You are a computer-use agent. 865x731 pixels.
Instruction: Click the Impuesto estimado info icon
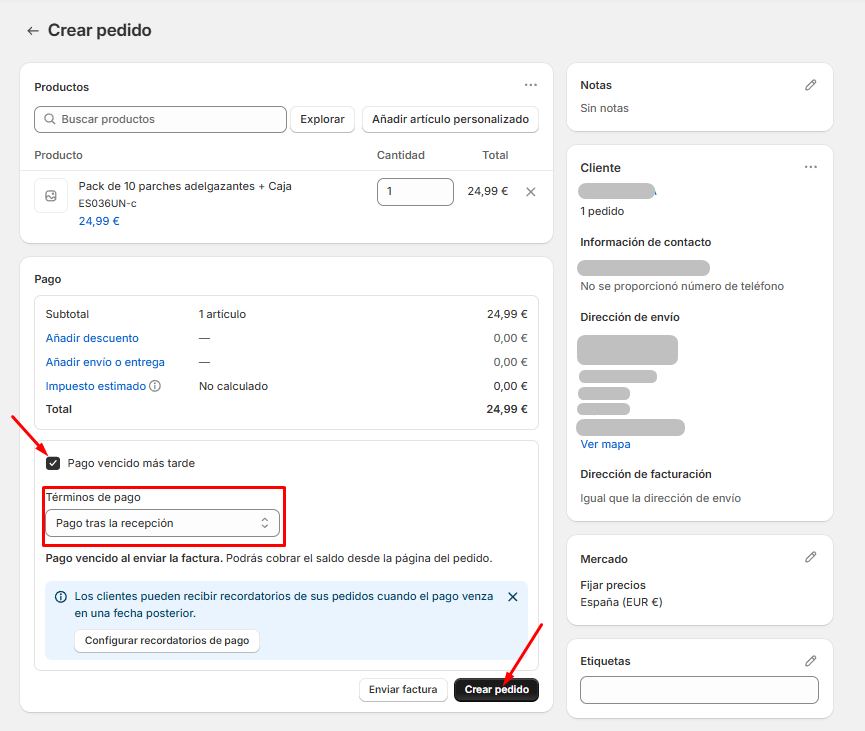[155, 386]
